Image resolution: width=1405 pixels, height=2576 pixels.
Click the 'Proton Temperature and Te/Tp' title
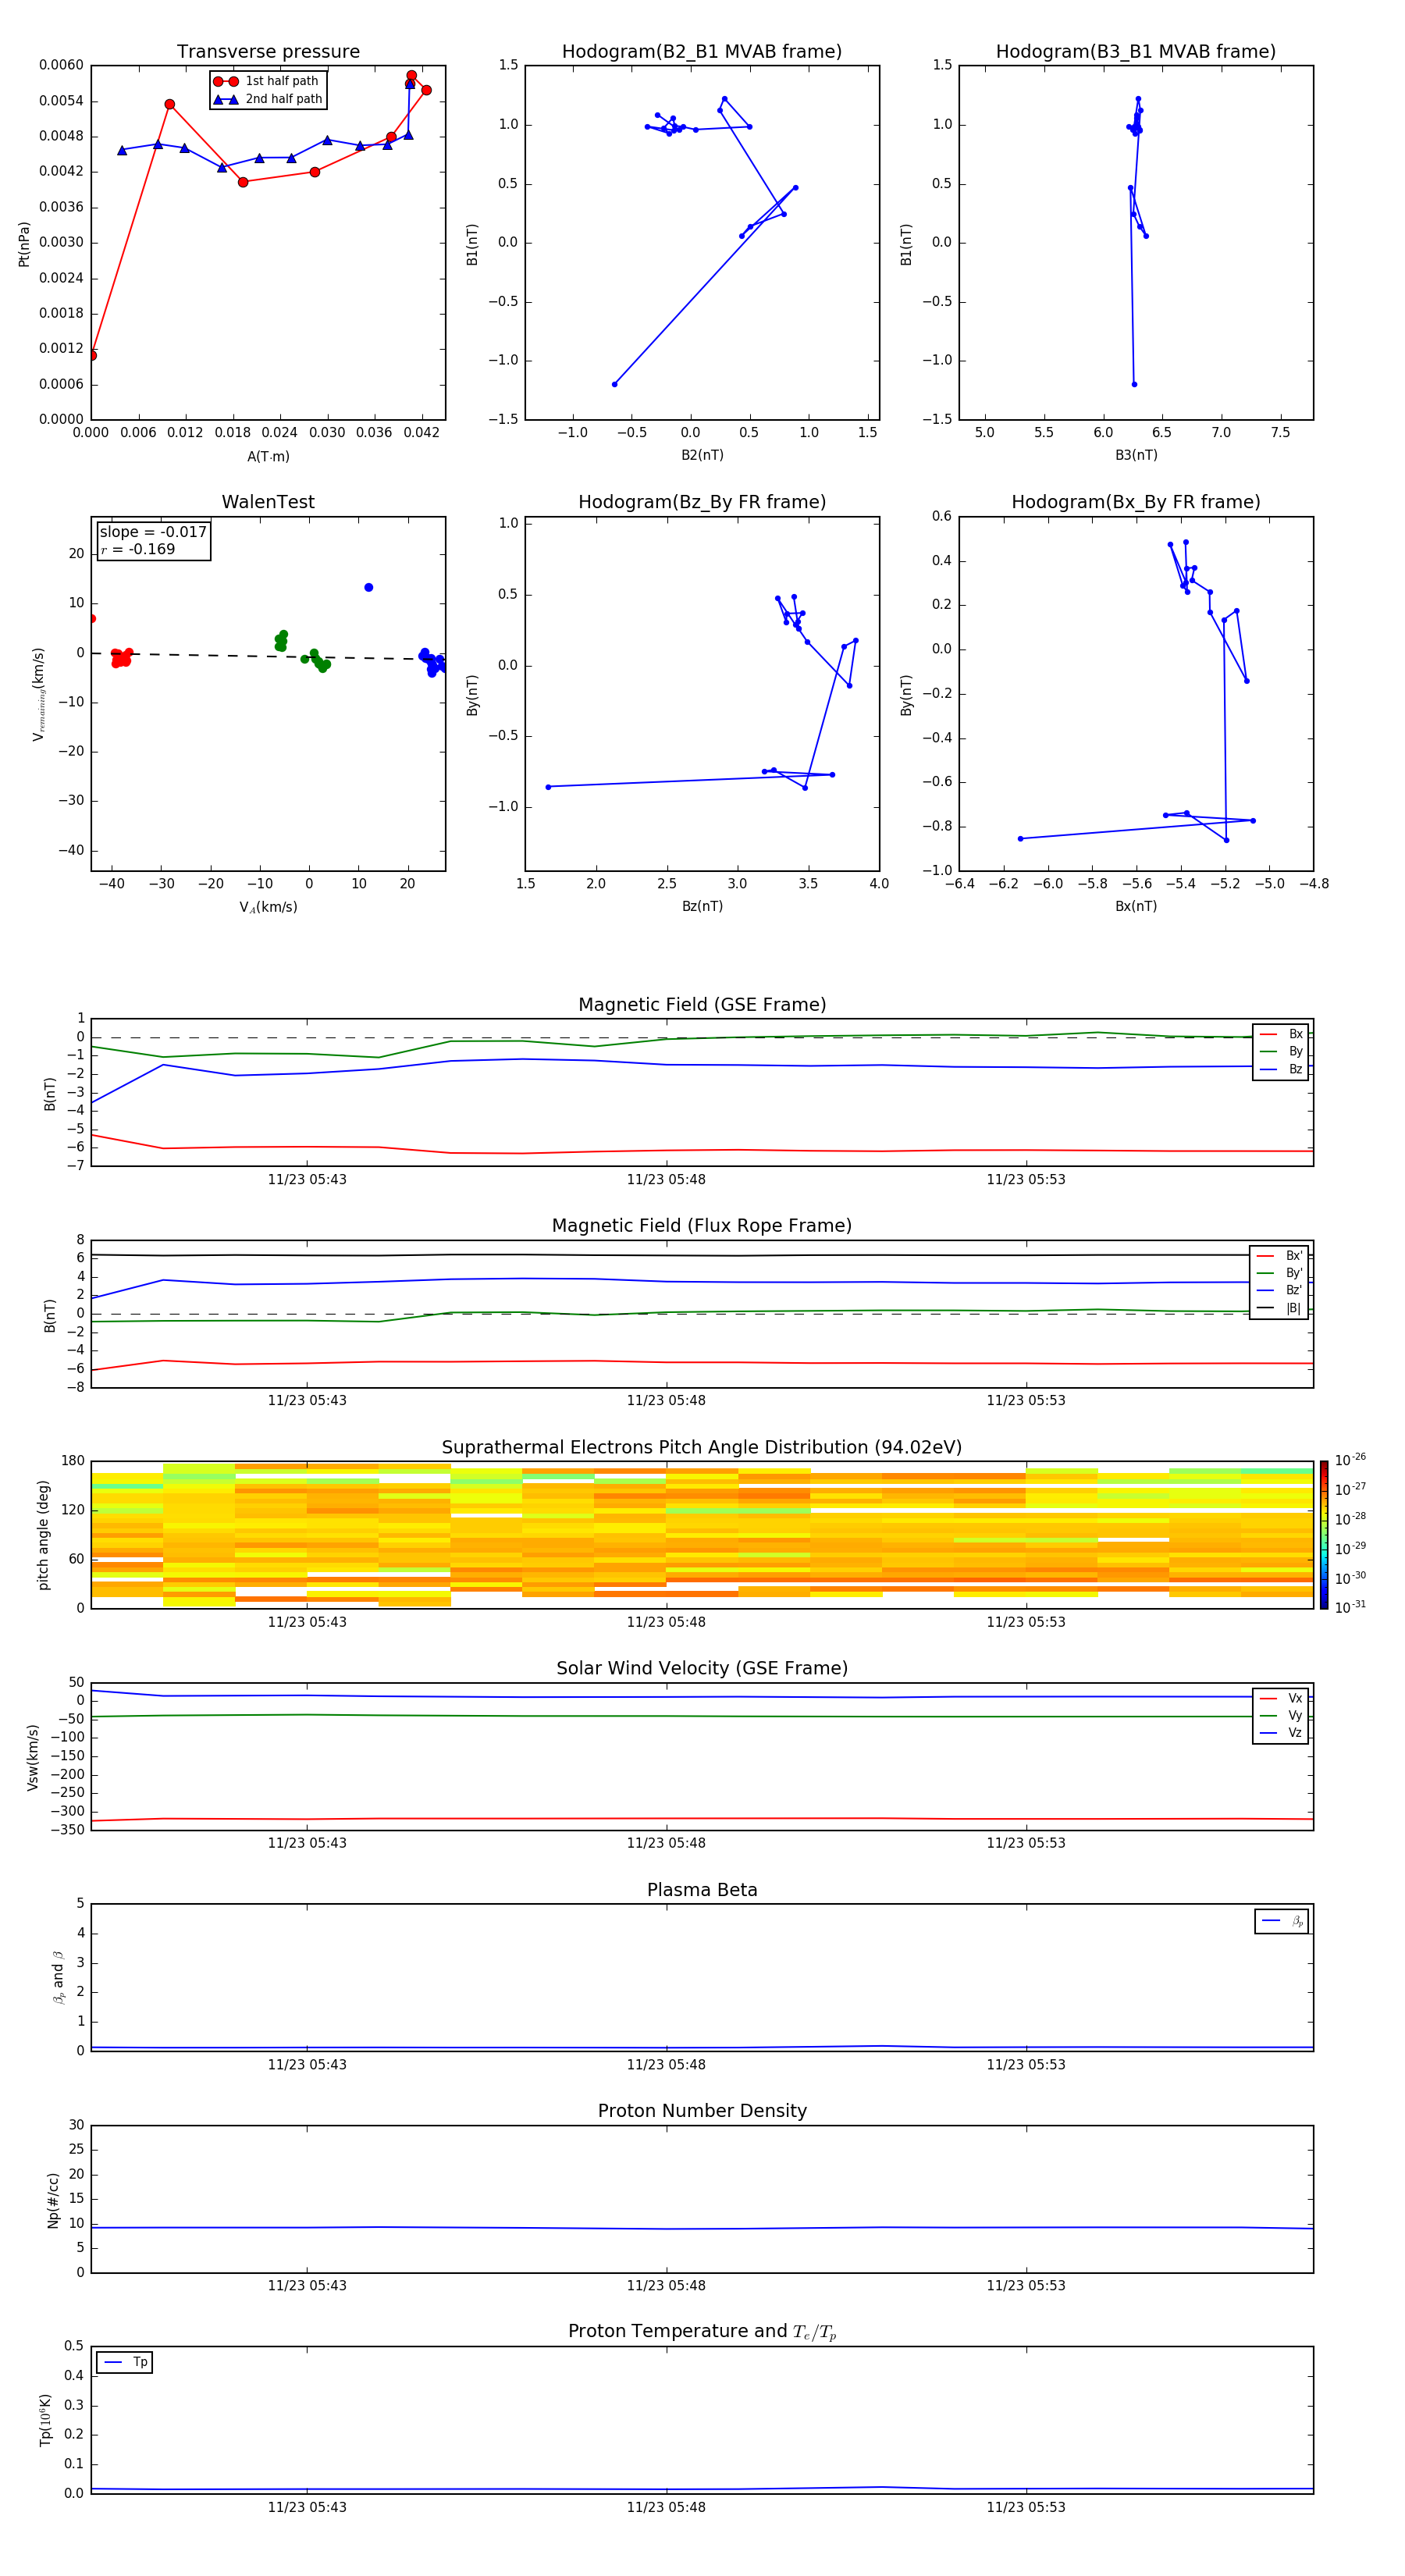tap(702, 2331)
